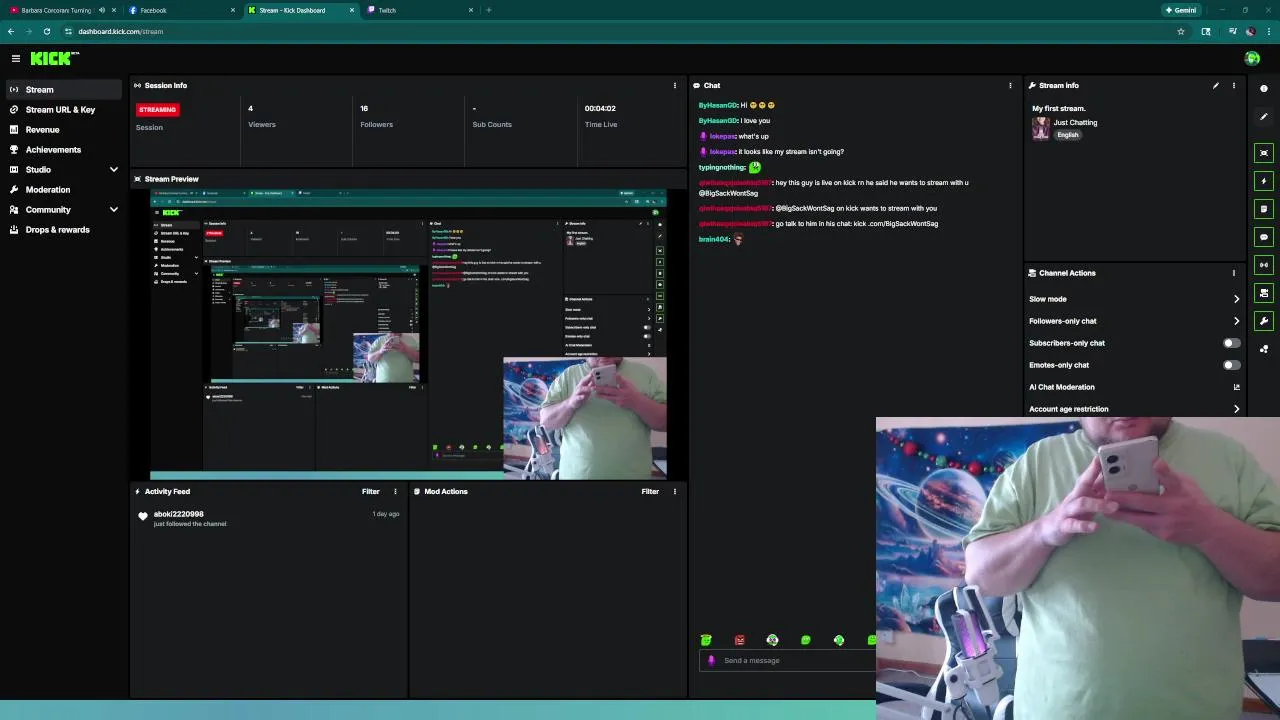Open the hamburger menu beside the Kick logo

click(x=16, y=59)
